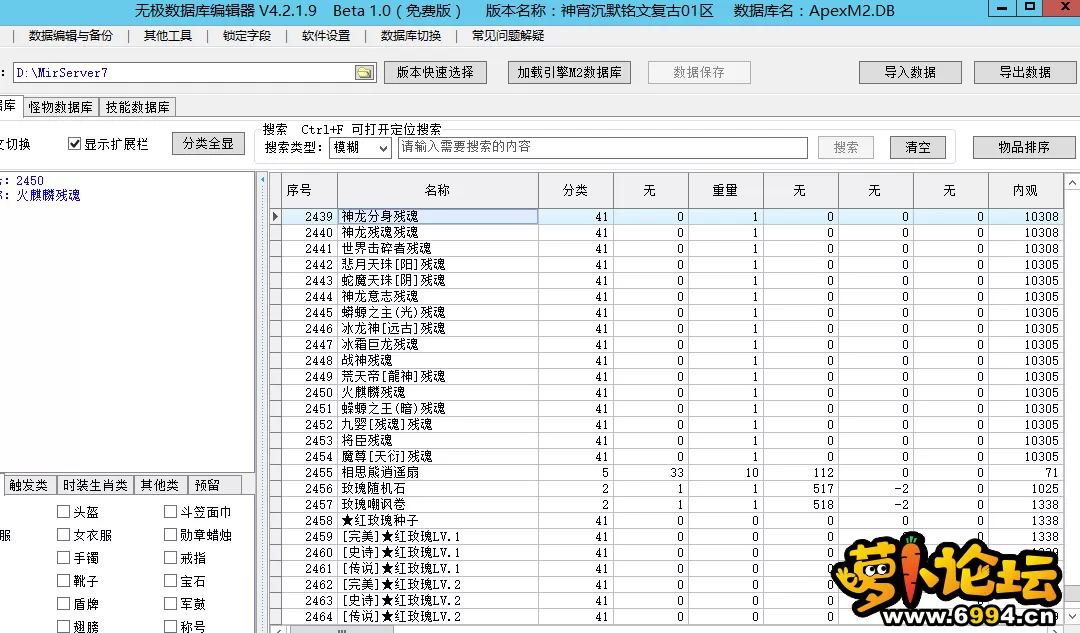
Task: Select the row 火麒麟残魂 in table
Action: coord(665,393)
